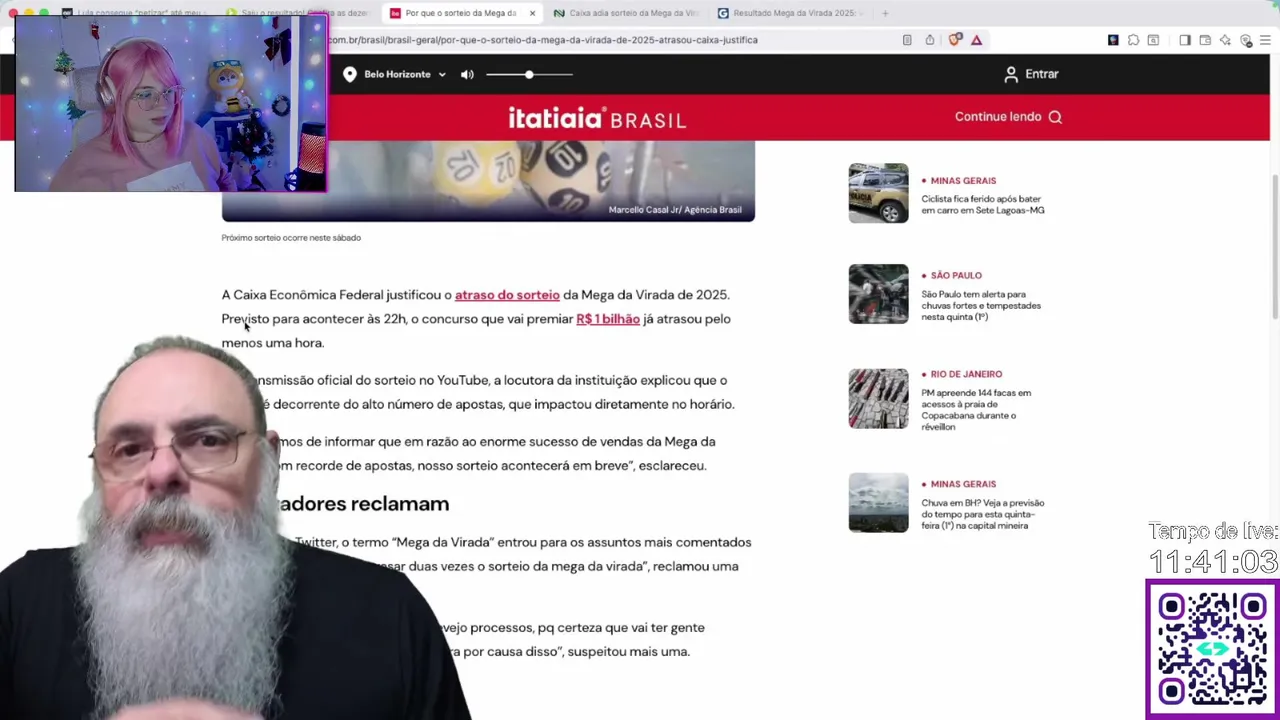This screenshot has height=720, width=1280.
Task: Click the 'RIO DE JANEIRO' category tag
Action: pos(966,374)
